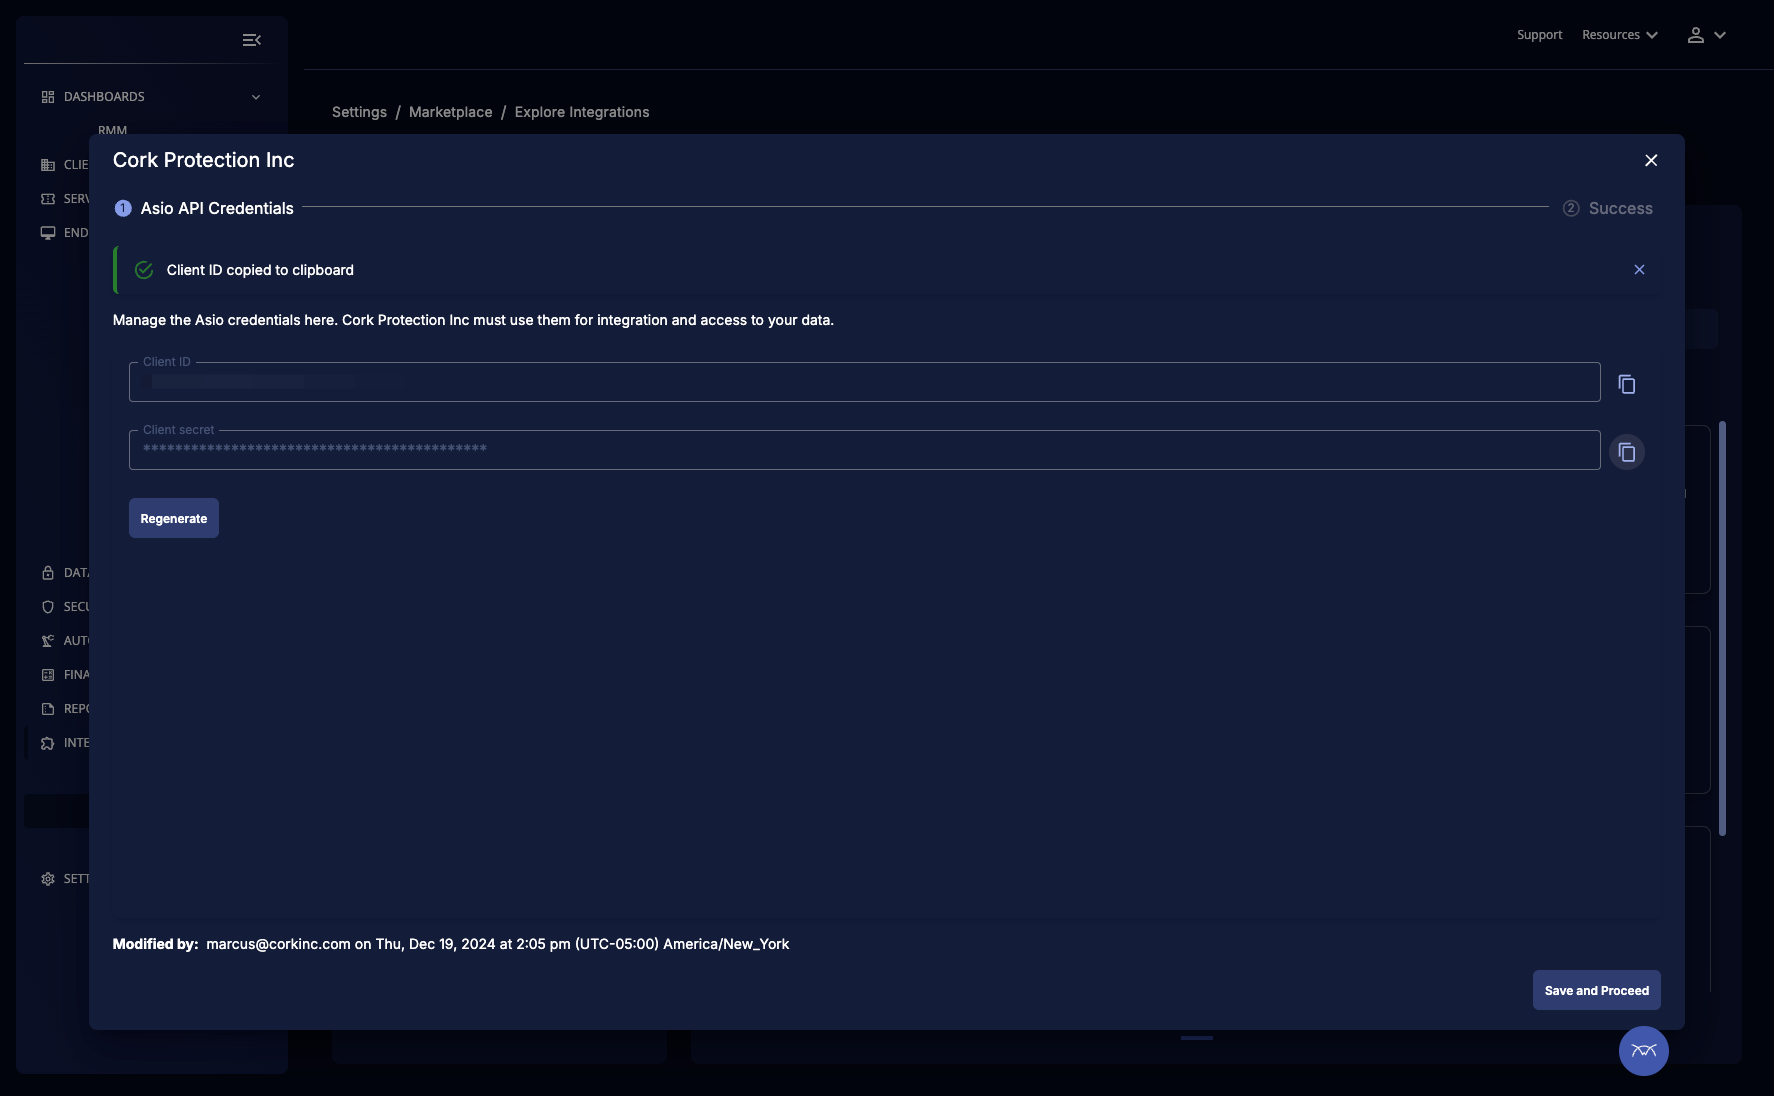Collapse the Dashboards section chevron
The height and width of the screenshot is (1096, 1774).
[x=256, y=97]
